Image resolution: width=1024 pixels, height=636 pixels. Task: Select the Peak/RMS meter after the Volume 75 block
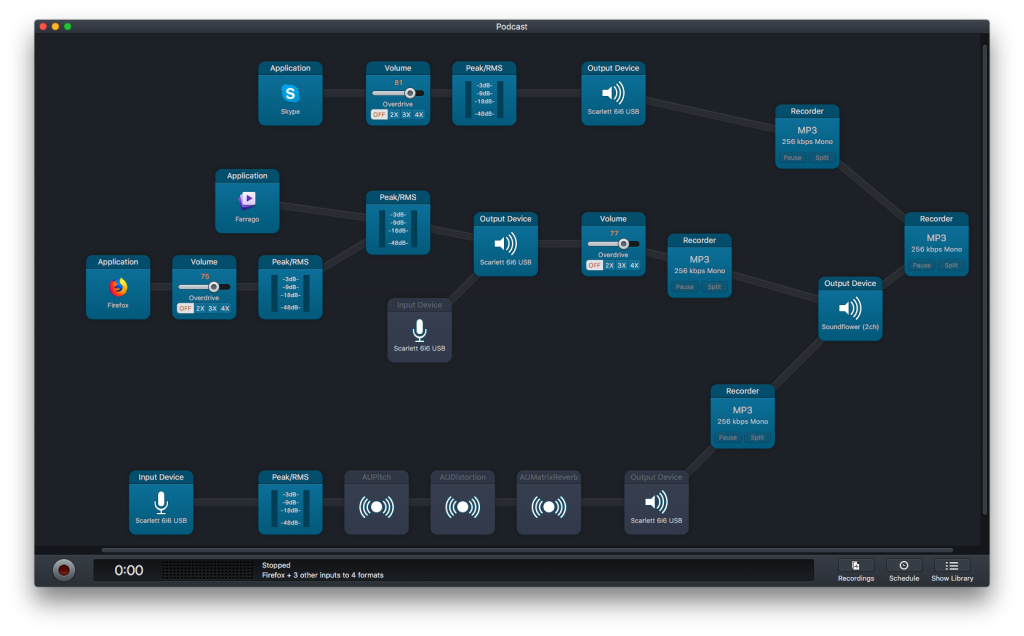(x=290, y=287)
